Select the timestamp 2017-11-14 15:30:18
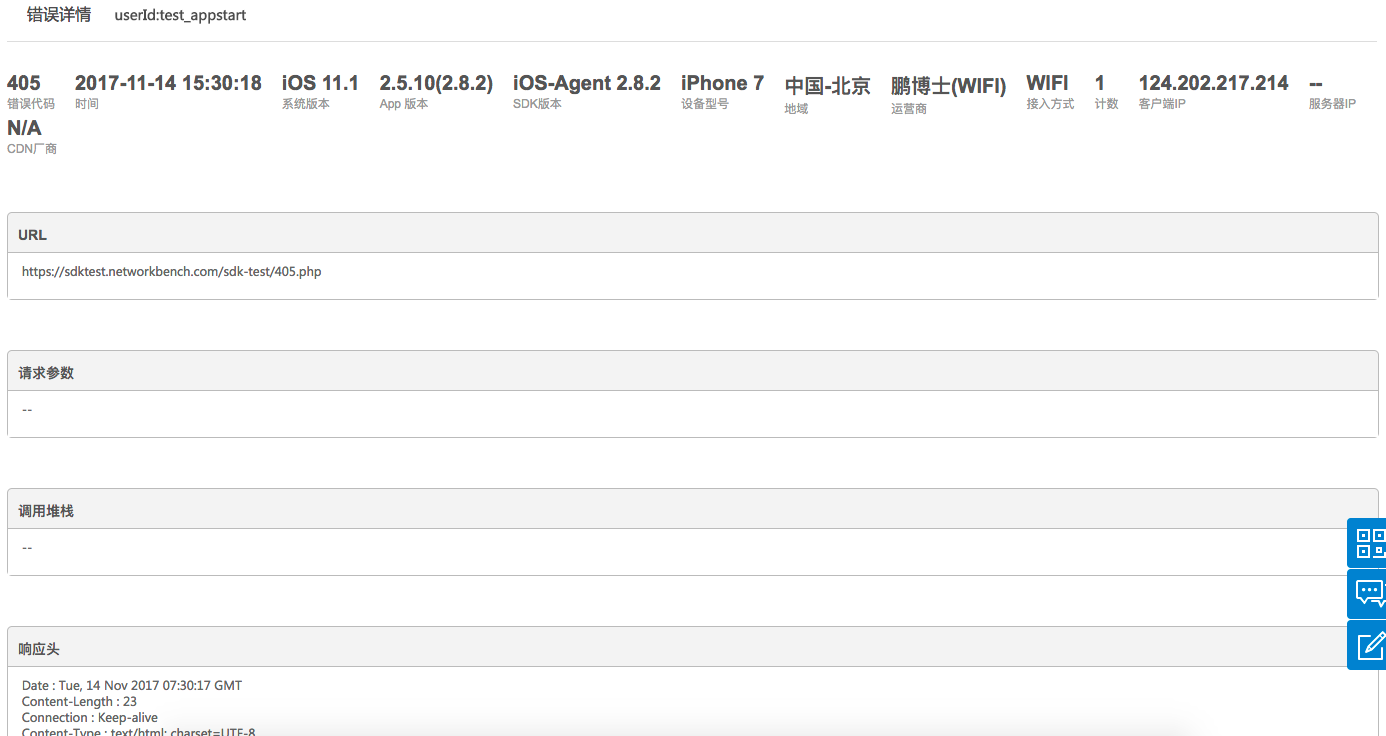Viewport: 1386px width, 736px height. point(168,83)
